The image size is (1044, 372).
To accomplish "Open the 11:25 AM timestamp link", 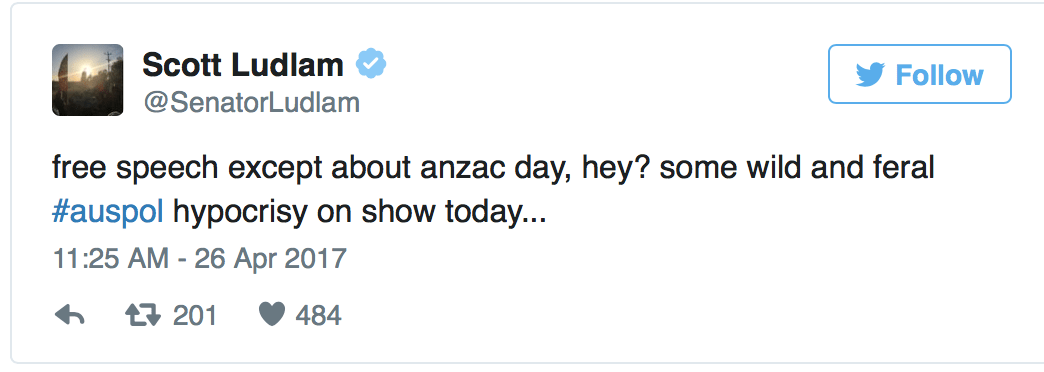I will pyautogui.click(x=111, y=258).
